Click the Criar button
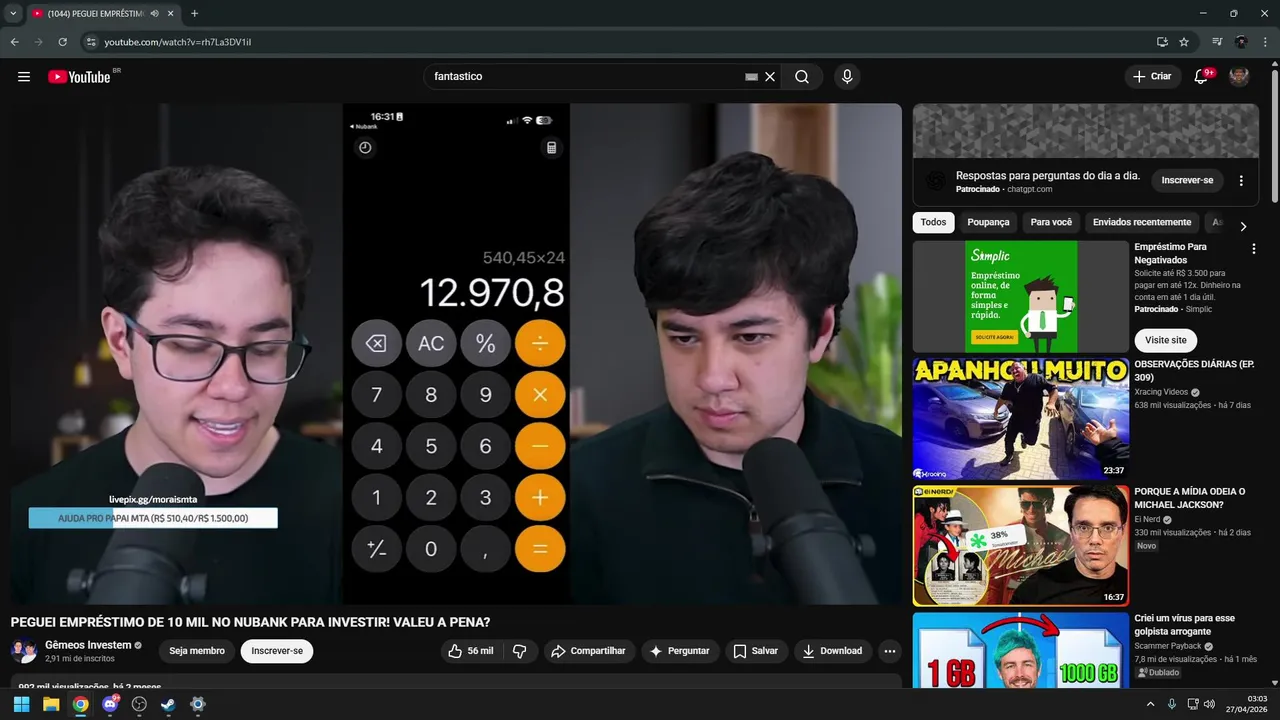1280x720 pixels. [x=1152, y=77]
